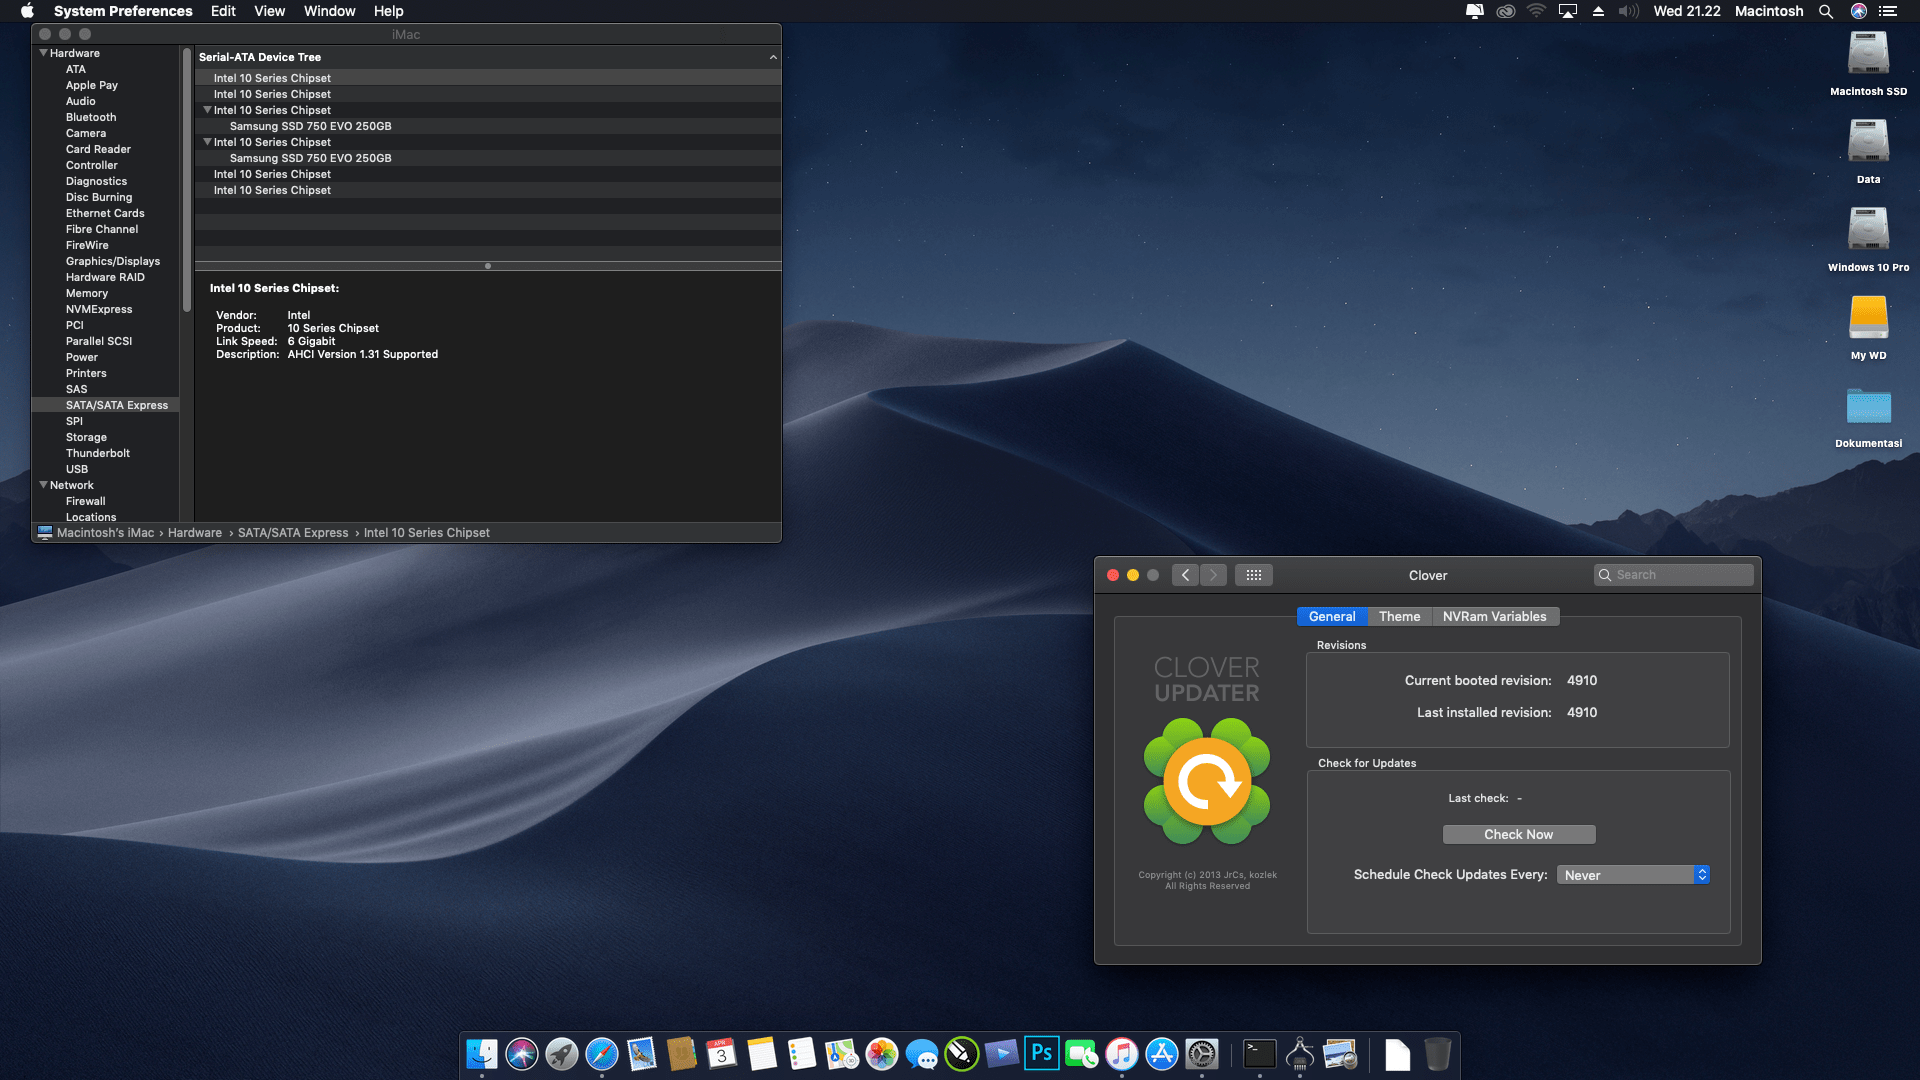This screenshot has width=1920, height=1080.
Task: Open FaceTime from the Dock
Action: point(1081,1053)
